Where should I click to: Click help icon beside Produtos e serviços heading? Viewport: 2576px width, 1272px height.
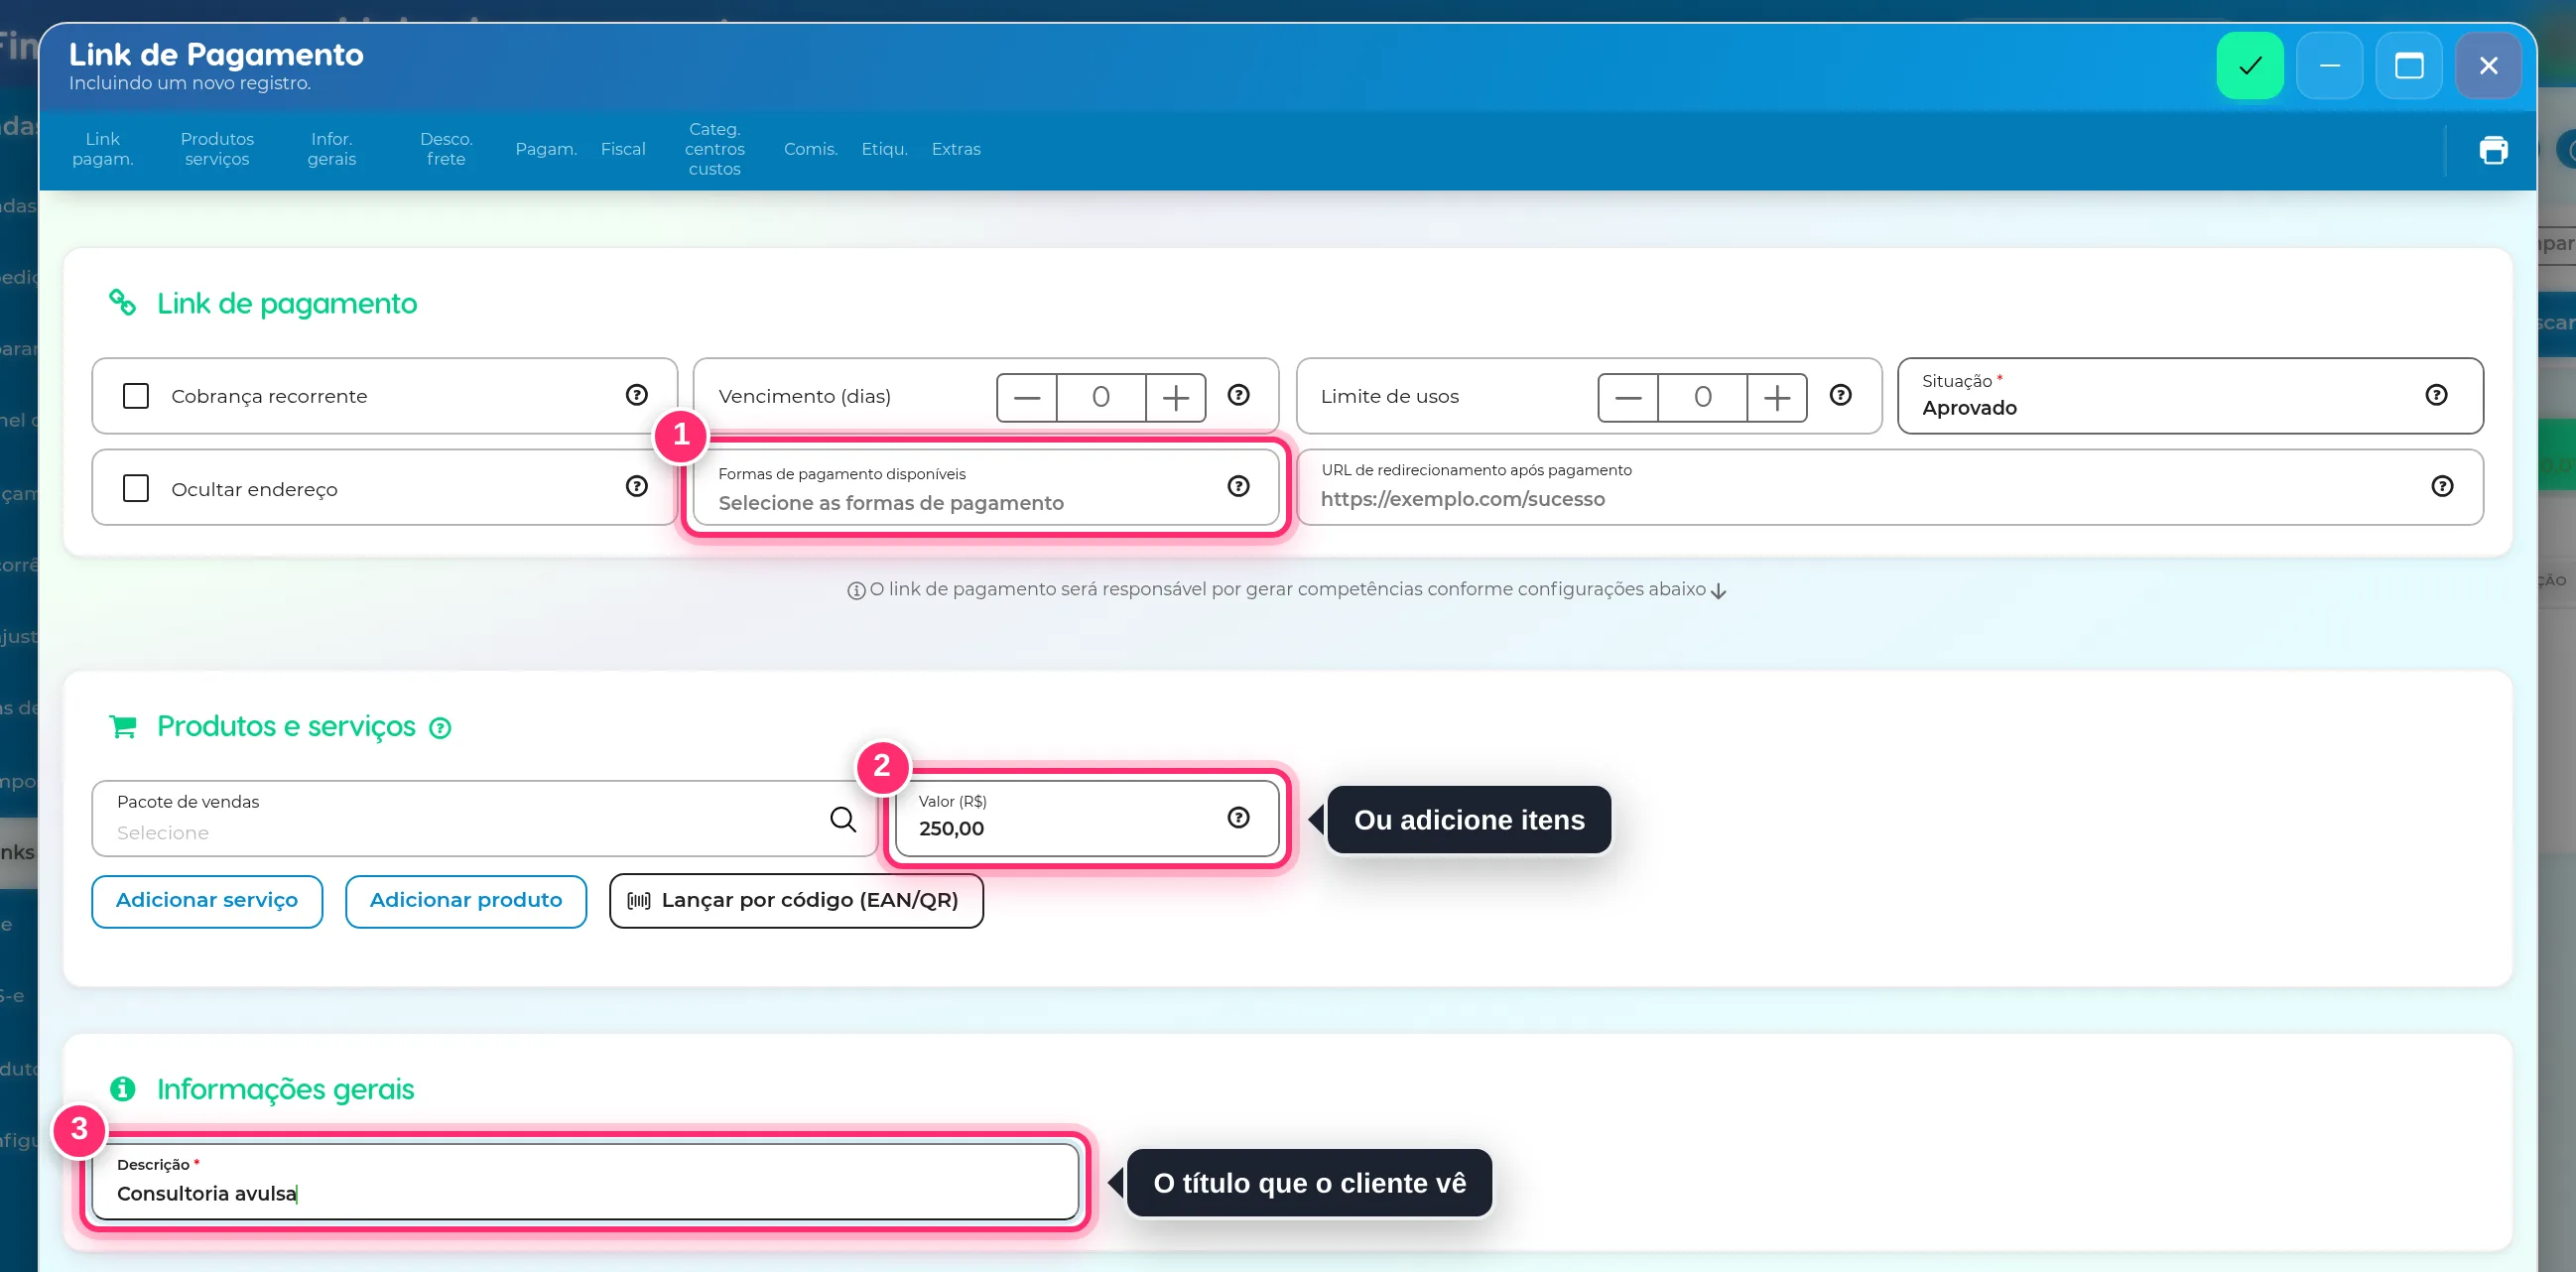[440, 728]
